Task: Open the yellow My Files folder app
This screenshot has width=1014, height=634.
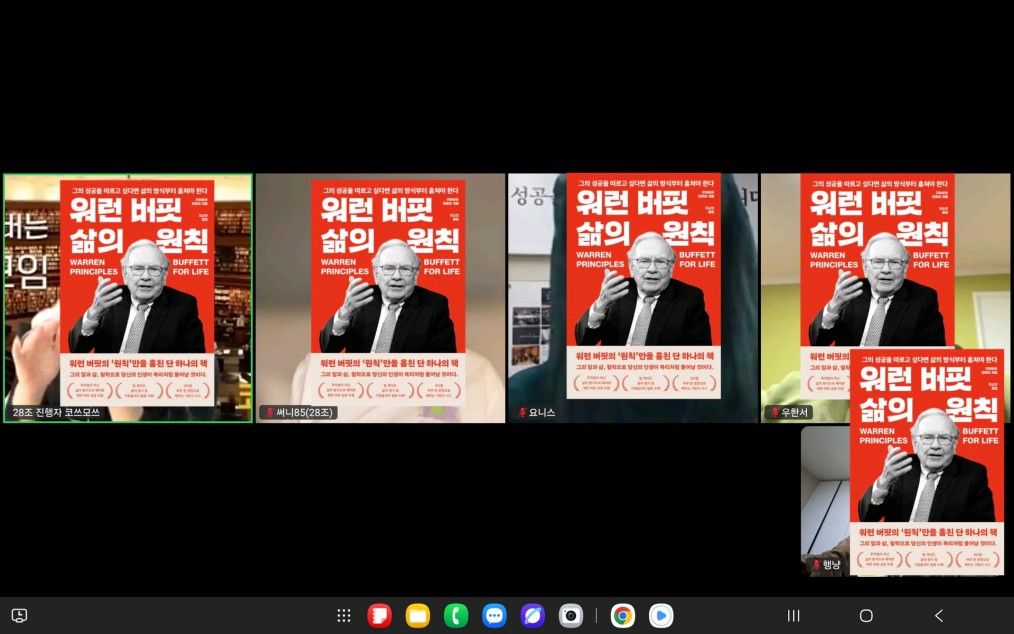Action: click(x=418, y=616)
